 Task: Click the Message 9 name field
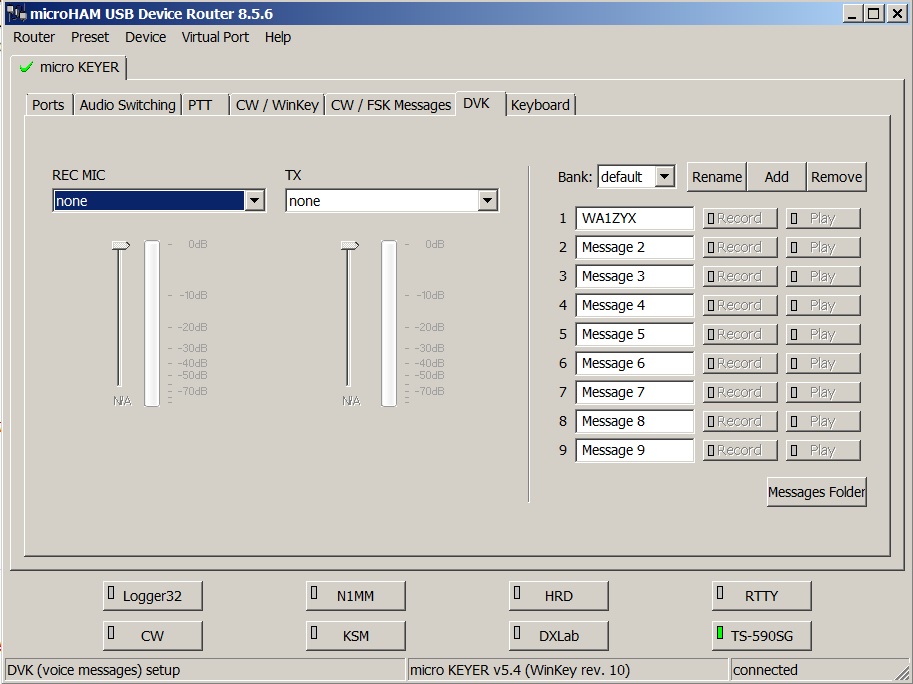634,450
